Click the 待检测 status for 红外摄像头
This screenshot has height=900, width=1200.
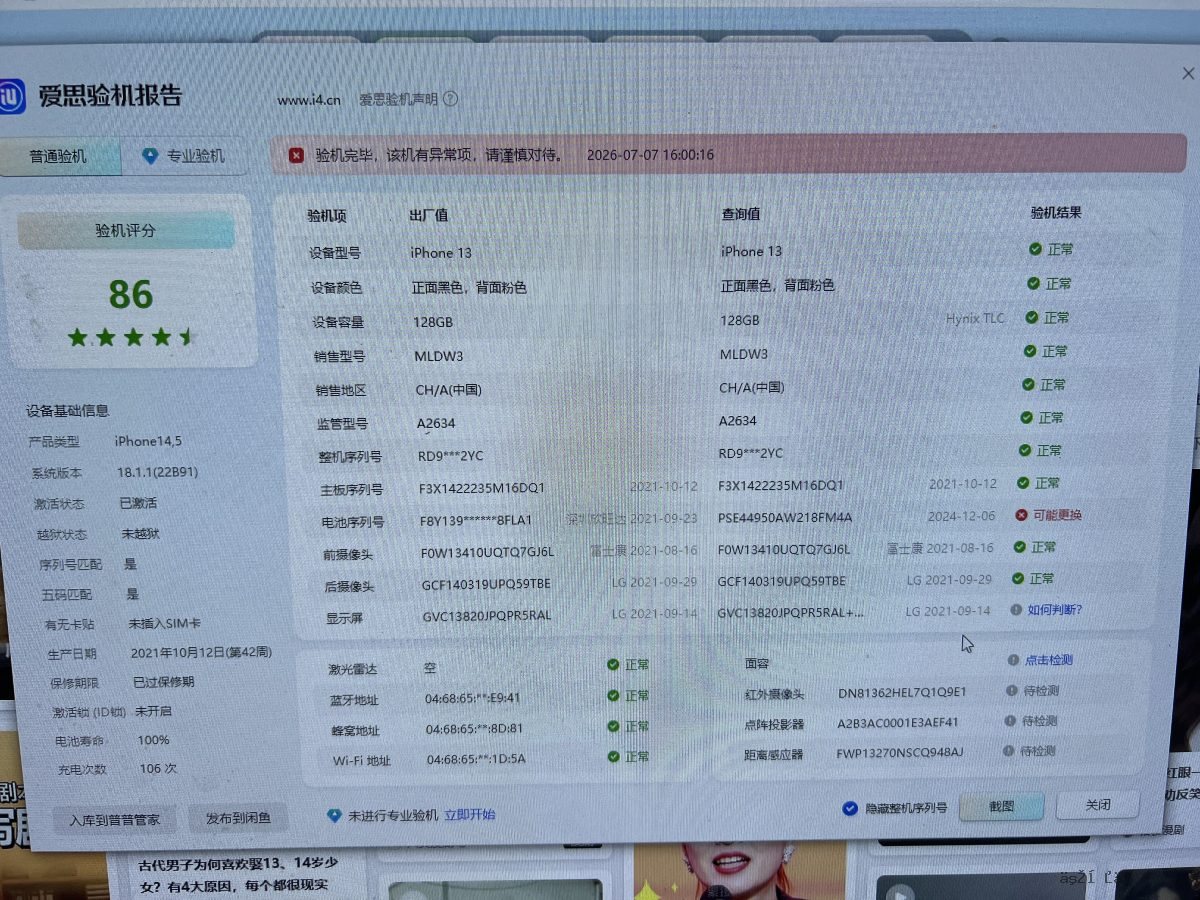[1040, 691]
